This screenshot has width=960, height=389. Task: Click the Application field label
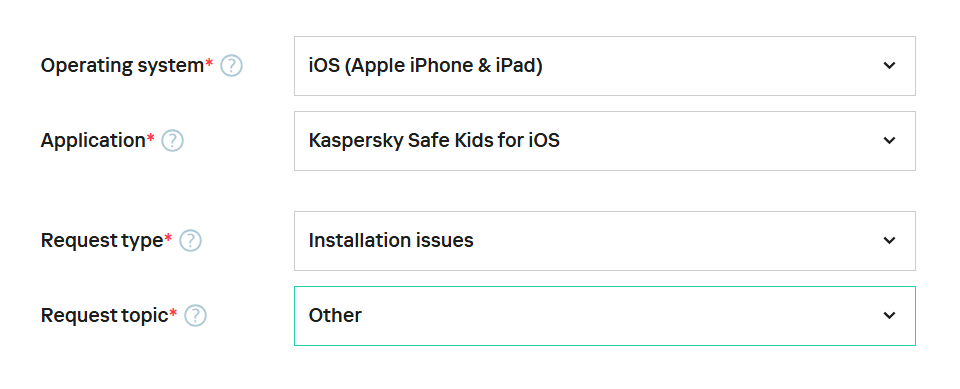click(x=93, y=141)
